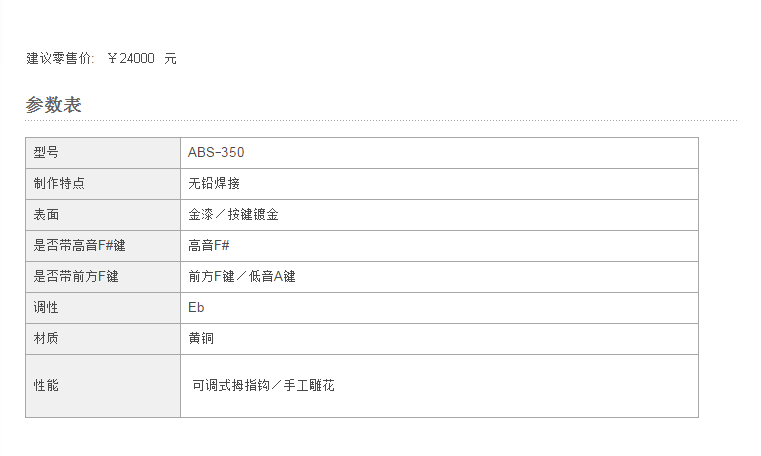Click the 调性 row label
The height and width of the screenshot is (456, 761).
[46, 308]
